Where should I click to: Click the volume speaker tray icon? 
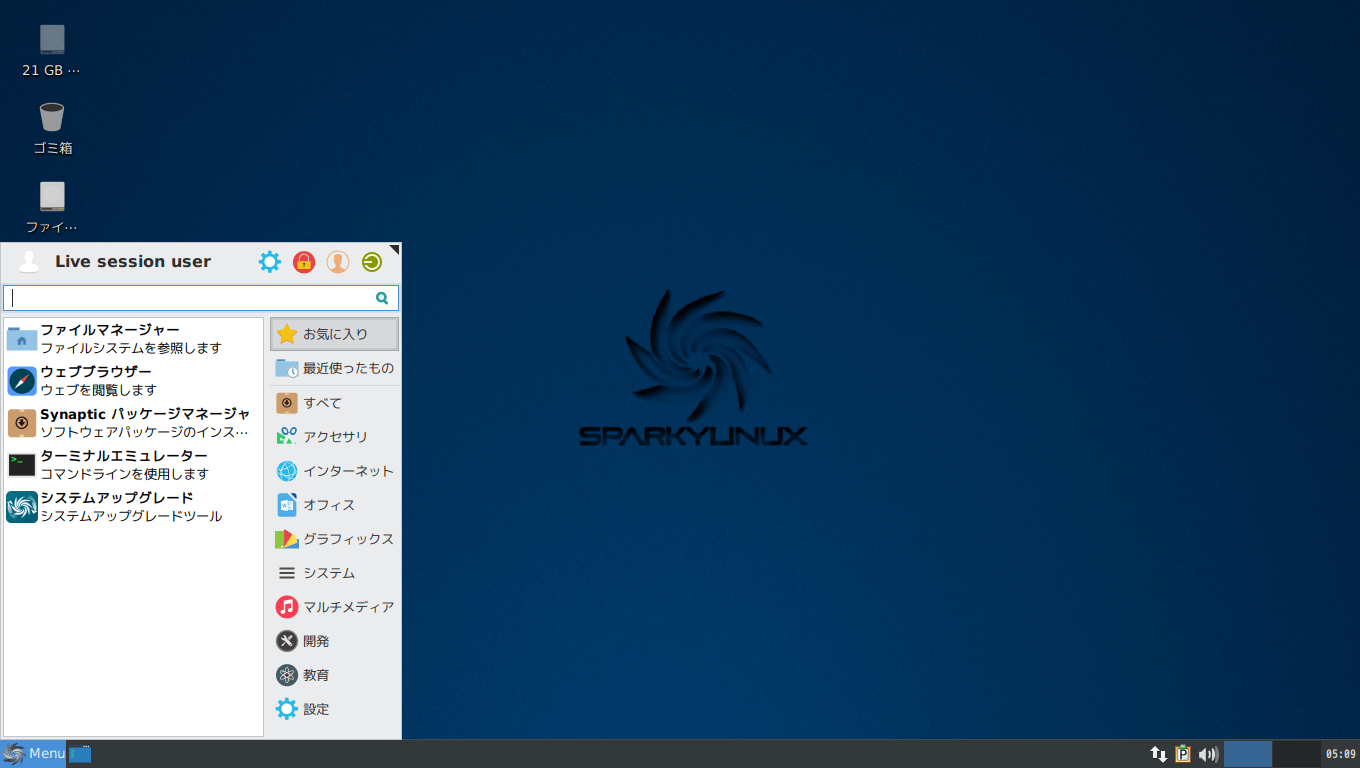[1208, 754]
